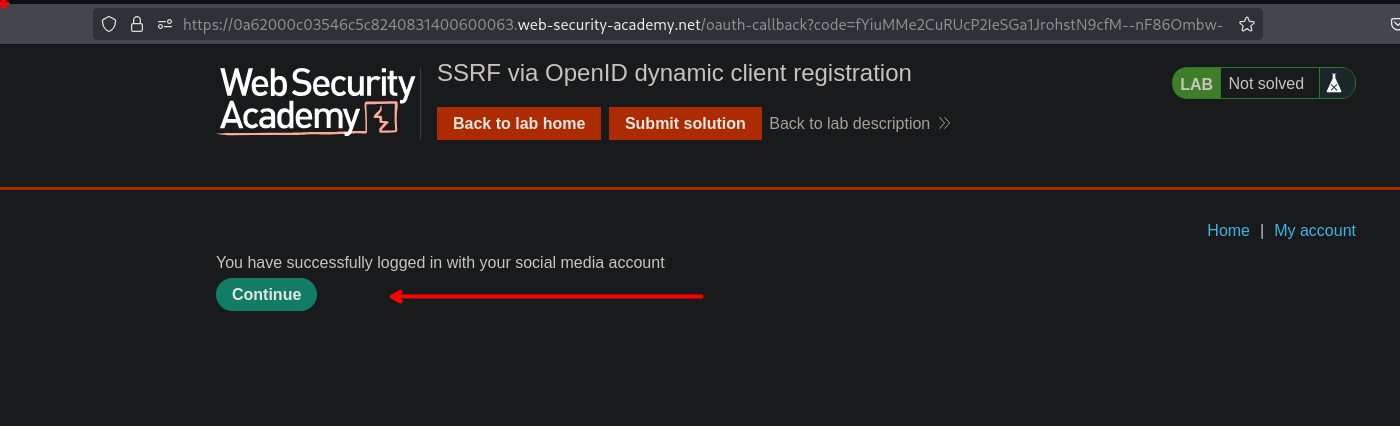
Task: Open the Back to lab description link
Action: [x=849, y=124]
